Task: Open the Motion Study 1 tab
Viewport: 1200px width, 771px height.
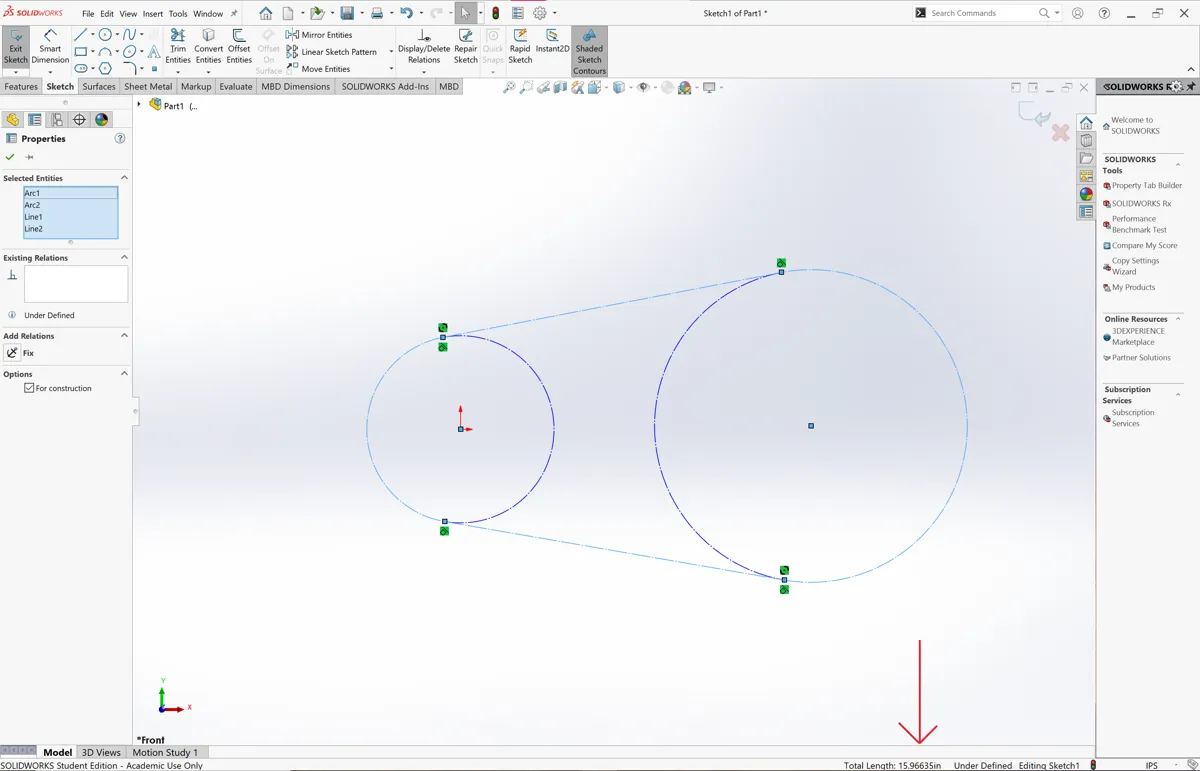Action: (x=166, y=752)
